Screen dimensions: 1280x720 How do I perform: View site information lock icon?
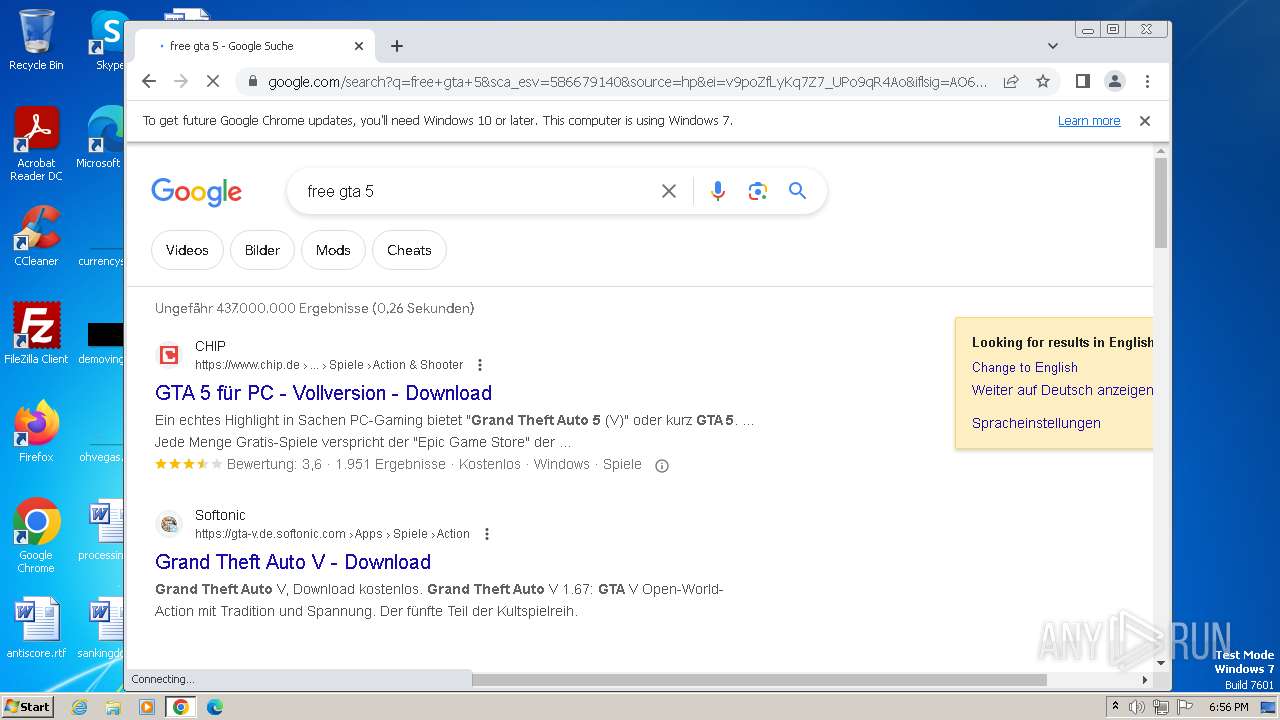pos(253,81)
